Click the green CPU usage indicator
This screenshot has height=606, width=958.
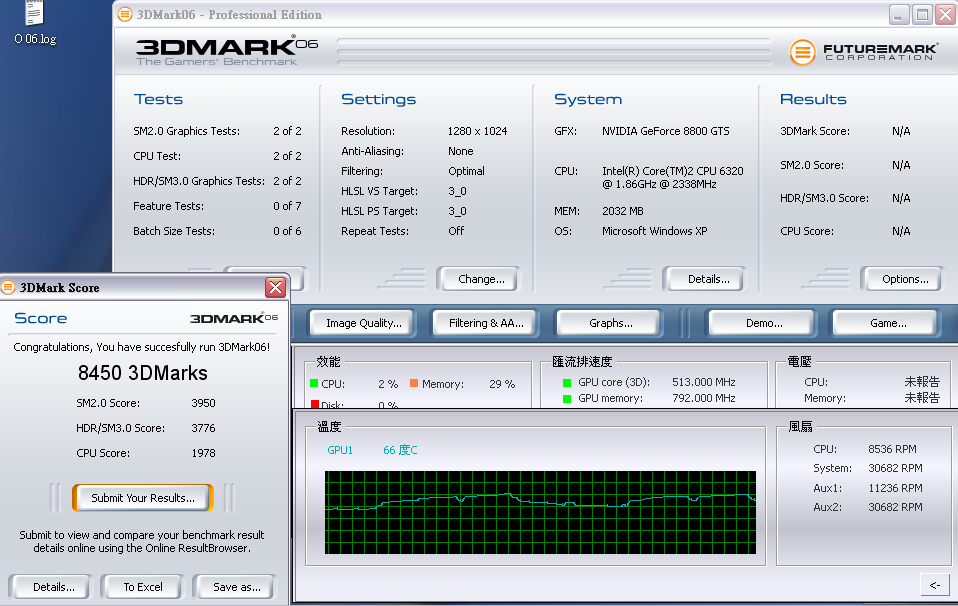point(313,384)
